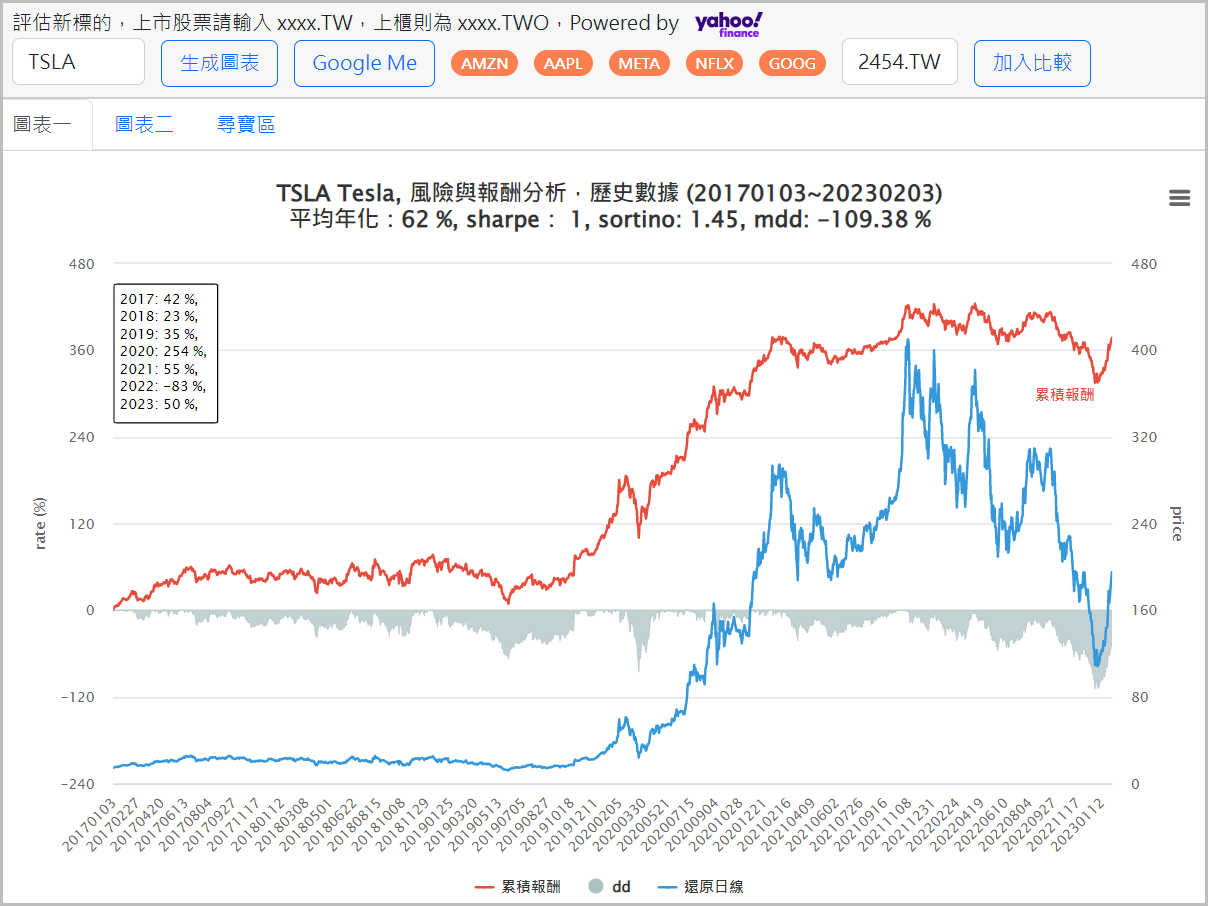Screen dimensions: 1208x906
Task: Click the red 累積報酬 label on chart
Action: [1064, 395]
